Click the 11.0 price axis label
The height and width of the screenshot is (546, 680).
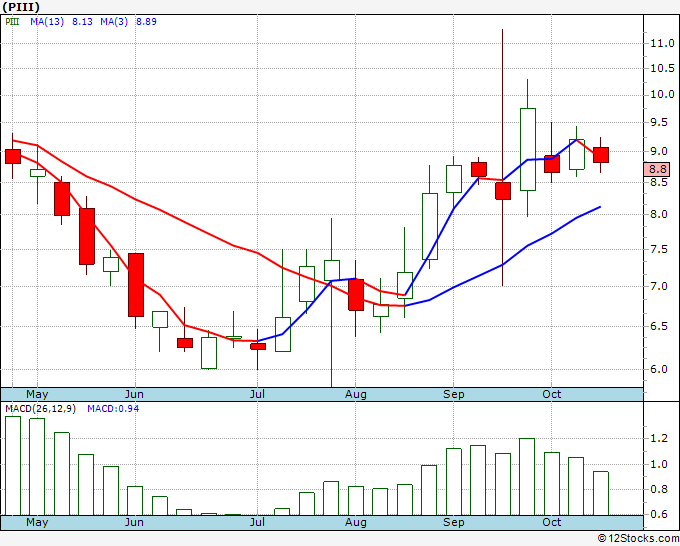click(x=659, y=44)
